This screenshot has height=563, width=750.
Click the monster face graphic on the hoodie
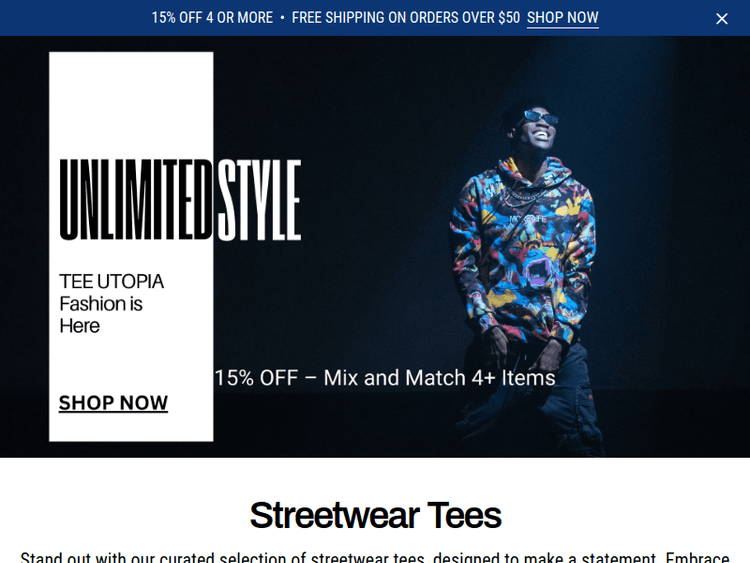539,268
